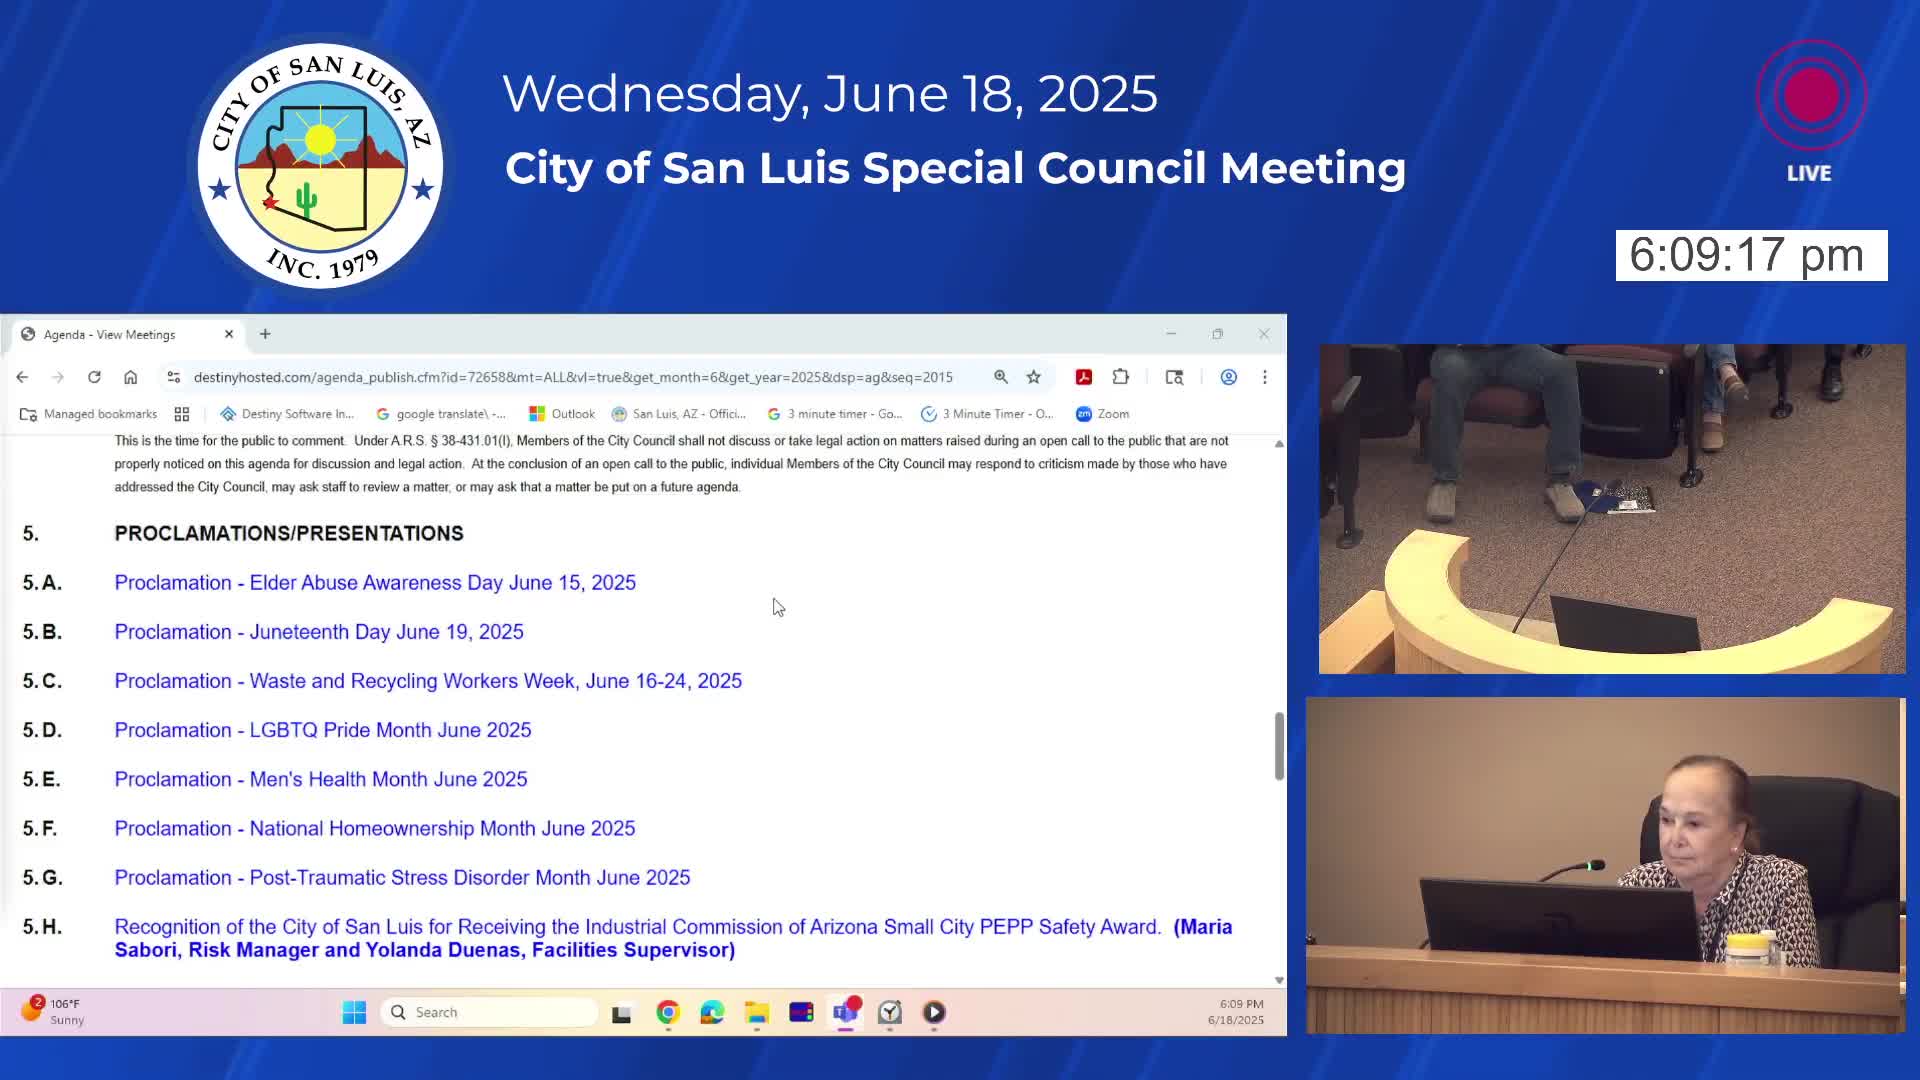Viewport: 1920px width, 1080px height.
Task: Open Elder Abuse Awareness Day proclamation
Action: click(x=375, y=583)
